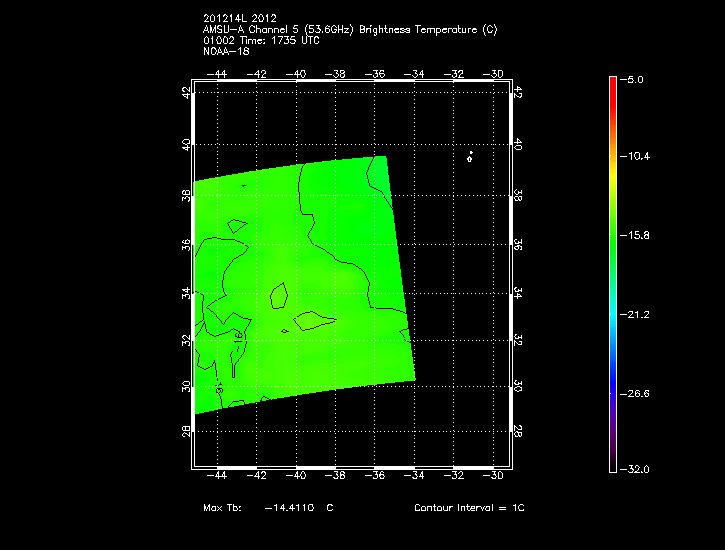Click the -44 label on top axis
725x550 pixels.
[217, 74]
